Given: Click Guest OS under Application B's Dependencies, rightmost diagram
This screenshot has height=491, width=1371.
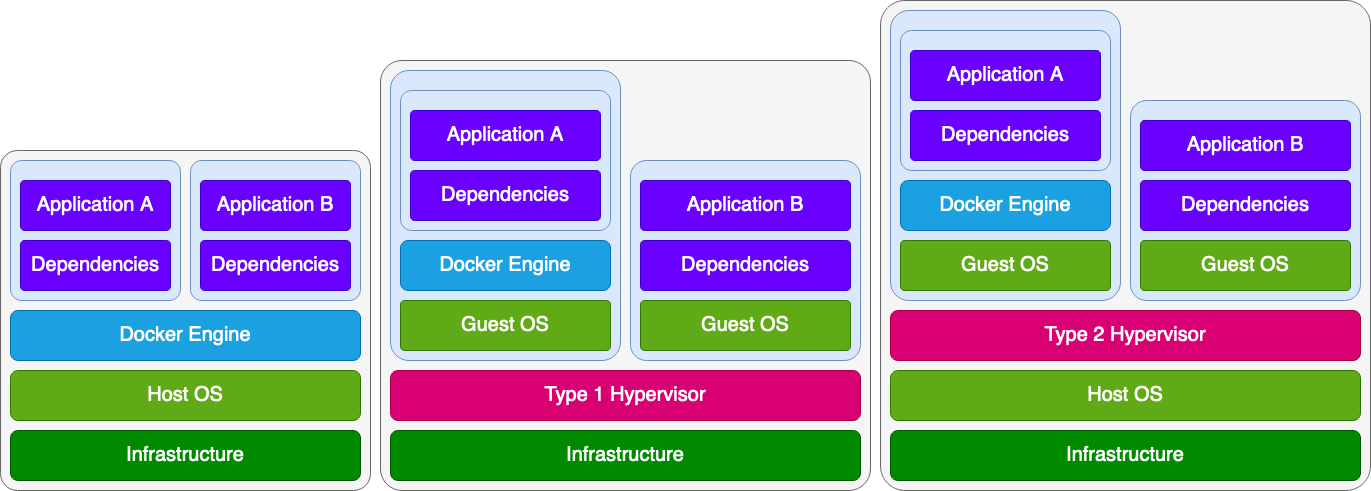Looking at the screenshot, I should click(1245, 265).
